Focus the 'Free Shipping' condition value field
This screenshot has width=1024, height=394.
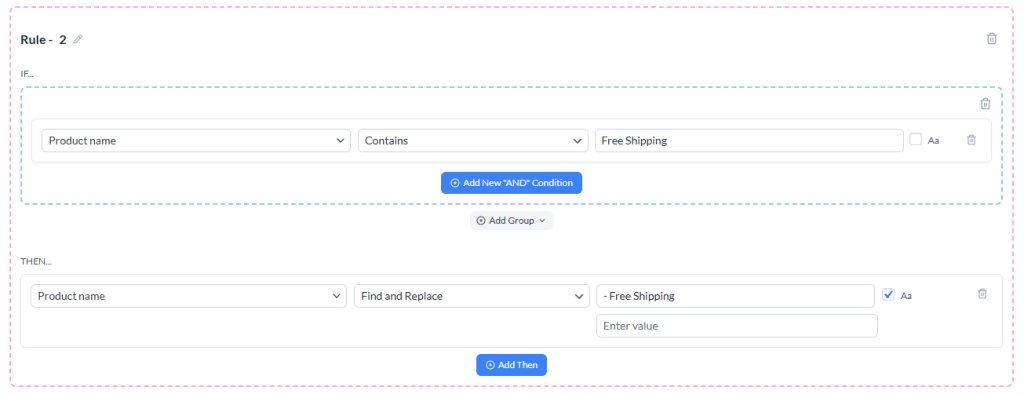coord(749,140)
